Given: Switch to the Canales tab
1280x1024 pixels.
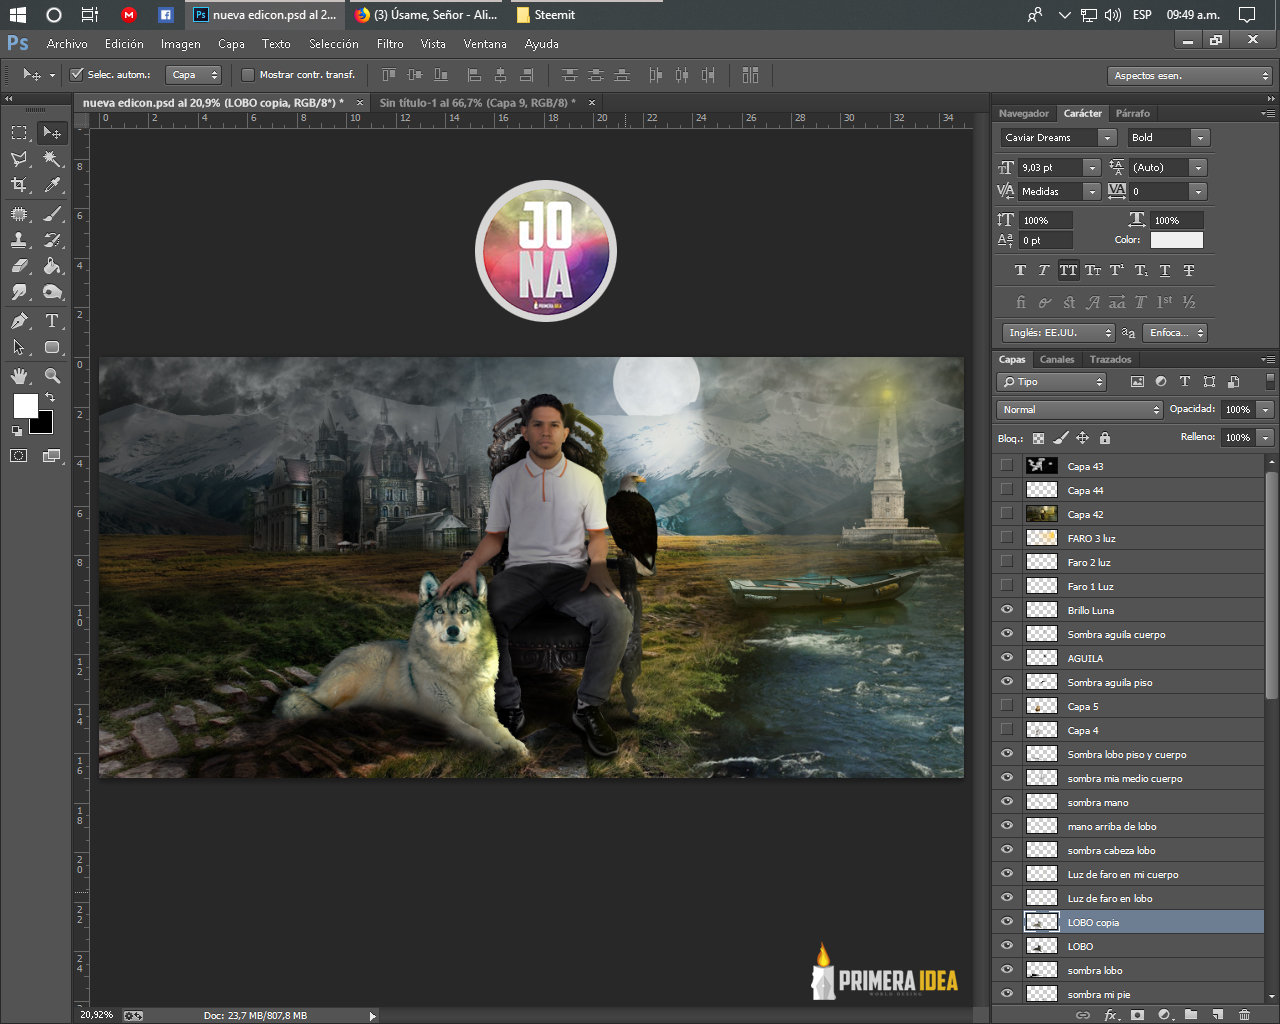Looking at the screenshot, I should tap(1057, 360).
